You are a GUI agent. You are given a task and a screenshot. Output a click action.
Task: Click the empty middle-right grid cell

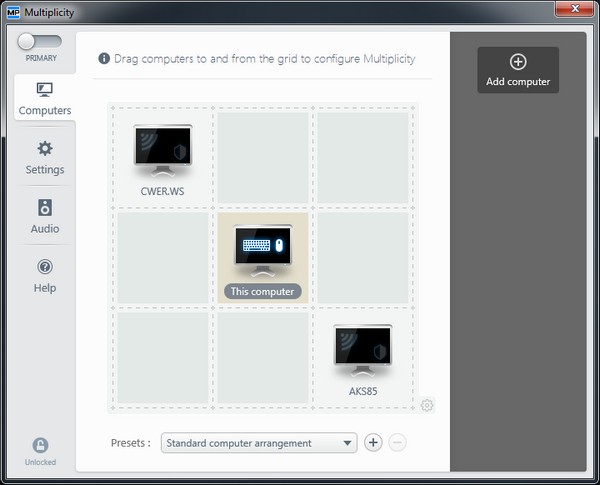(x=362, y=257)
